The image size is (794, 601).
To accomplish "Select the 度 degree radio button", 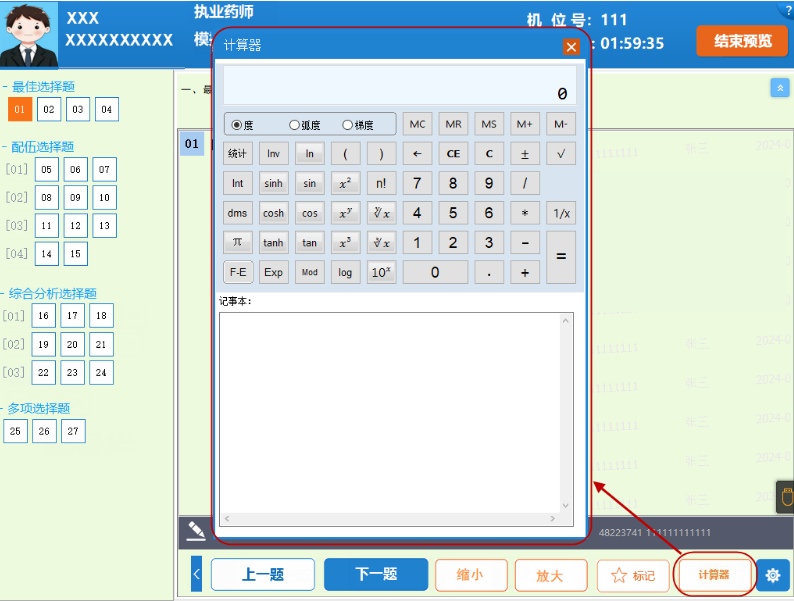I will (237, 125).
